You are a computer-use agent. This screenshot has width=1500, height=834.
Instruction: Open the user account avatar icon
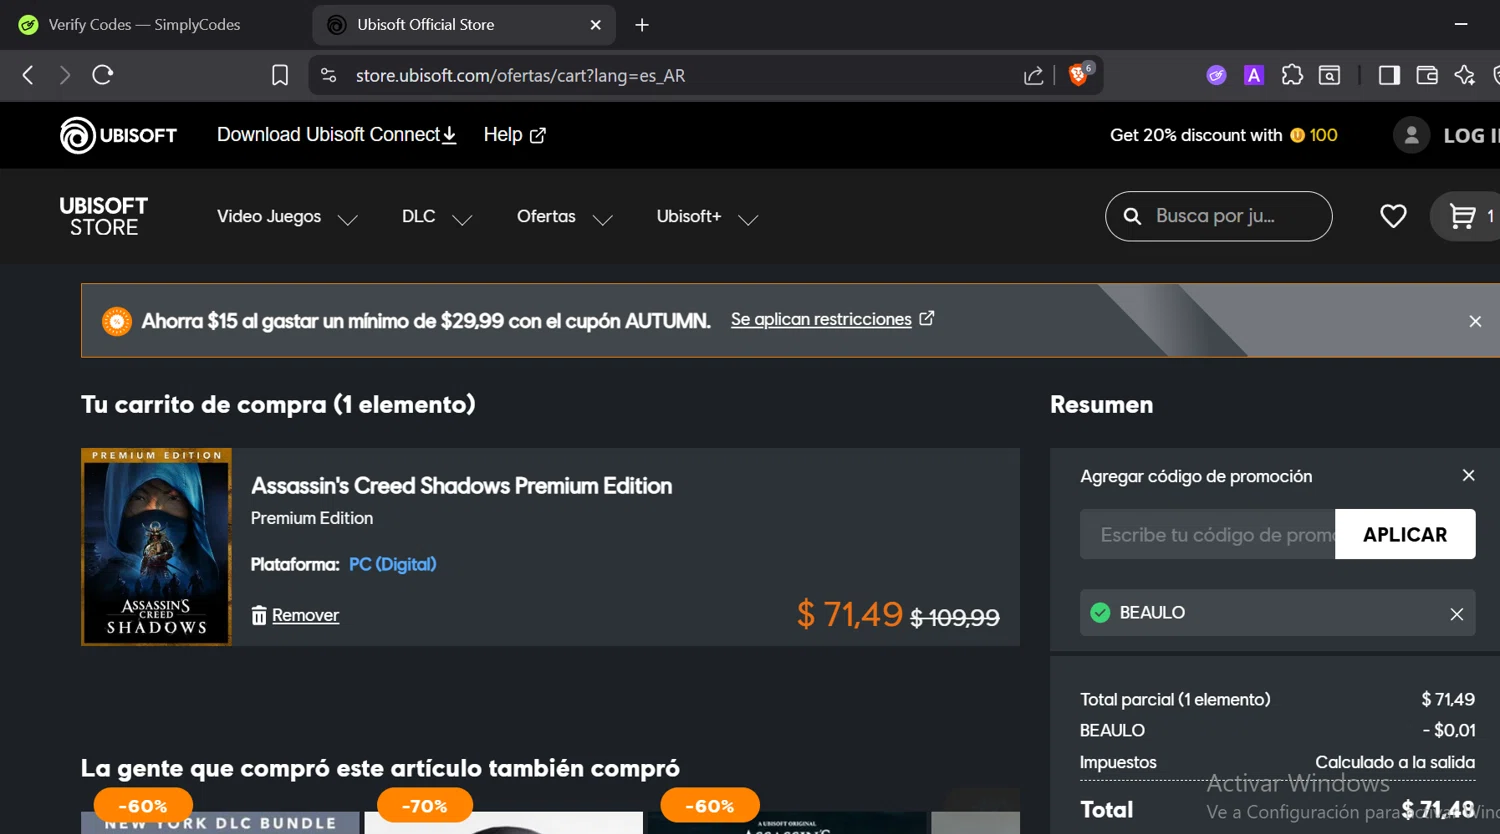tap(1411, 135)
